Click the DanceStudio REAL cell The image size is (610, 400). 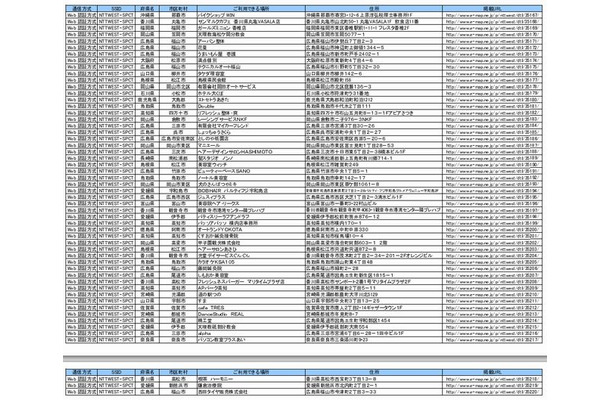tap(251, 314)
